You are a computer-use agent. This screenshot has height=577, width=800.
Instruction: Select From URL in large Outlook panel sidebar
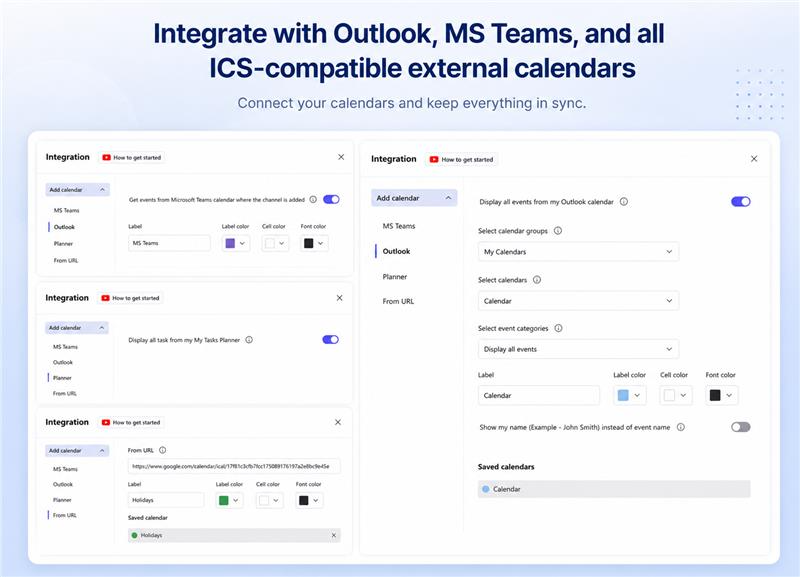pos(398,302)
